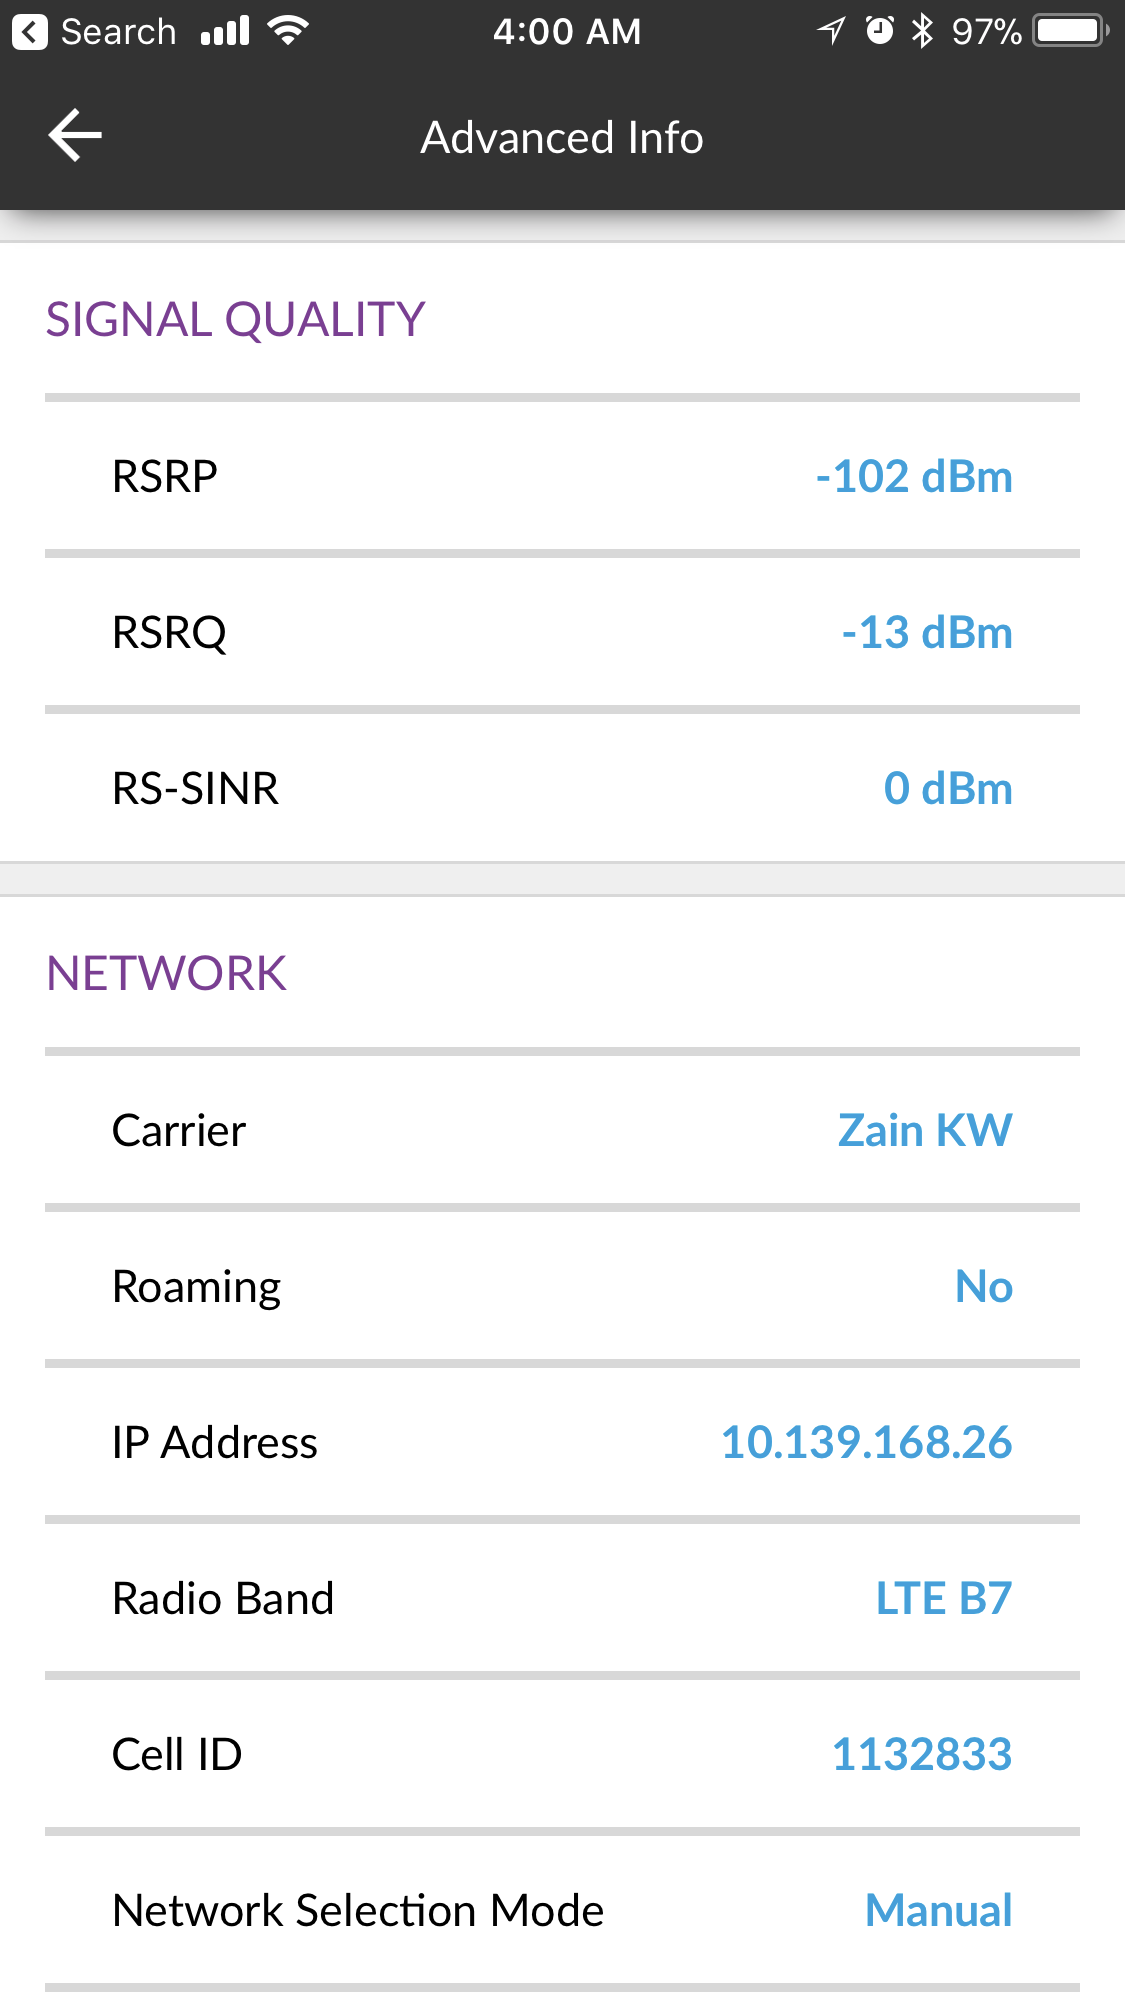This screenshot has height=2001, width=1125.
Task: Open Network Selection Mode Manual option
Action: coord(938,1911)
